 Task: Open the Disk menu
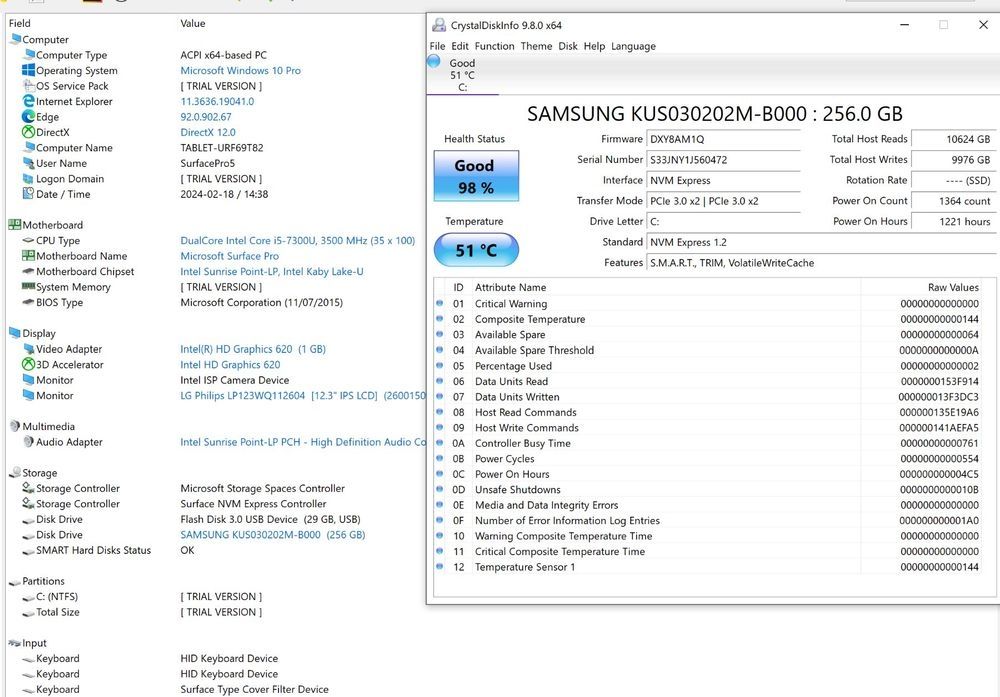568,46
